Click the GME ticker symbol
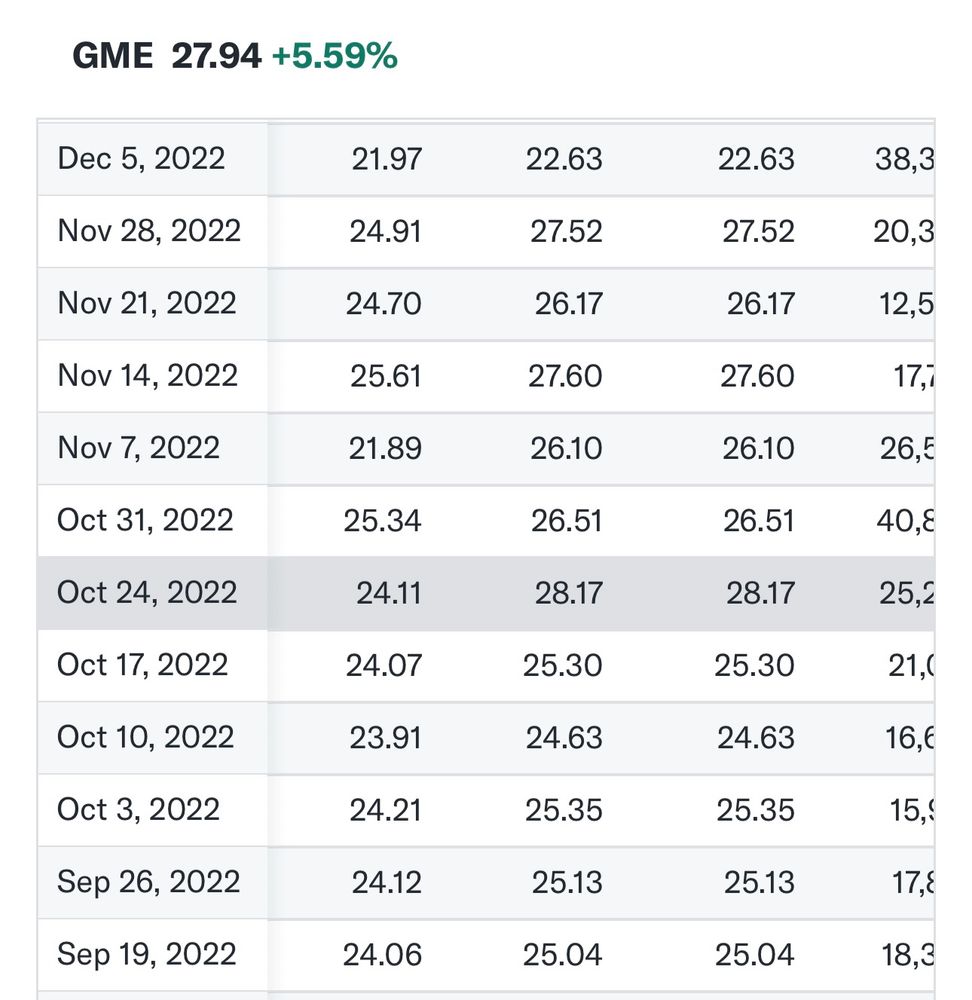This screenshot has width=972, height=1000. 112,56
